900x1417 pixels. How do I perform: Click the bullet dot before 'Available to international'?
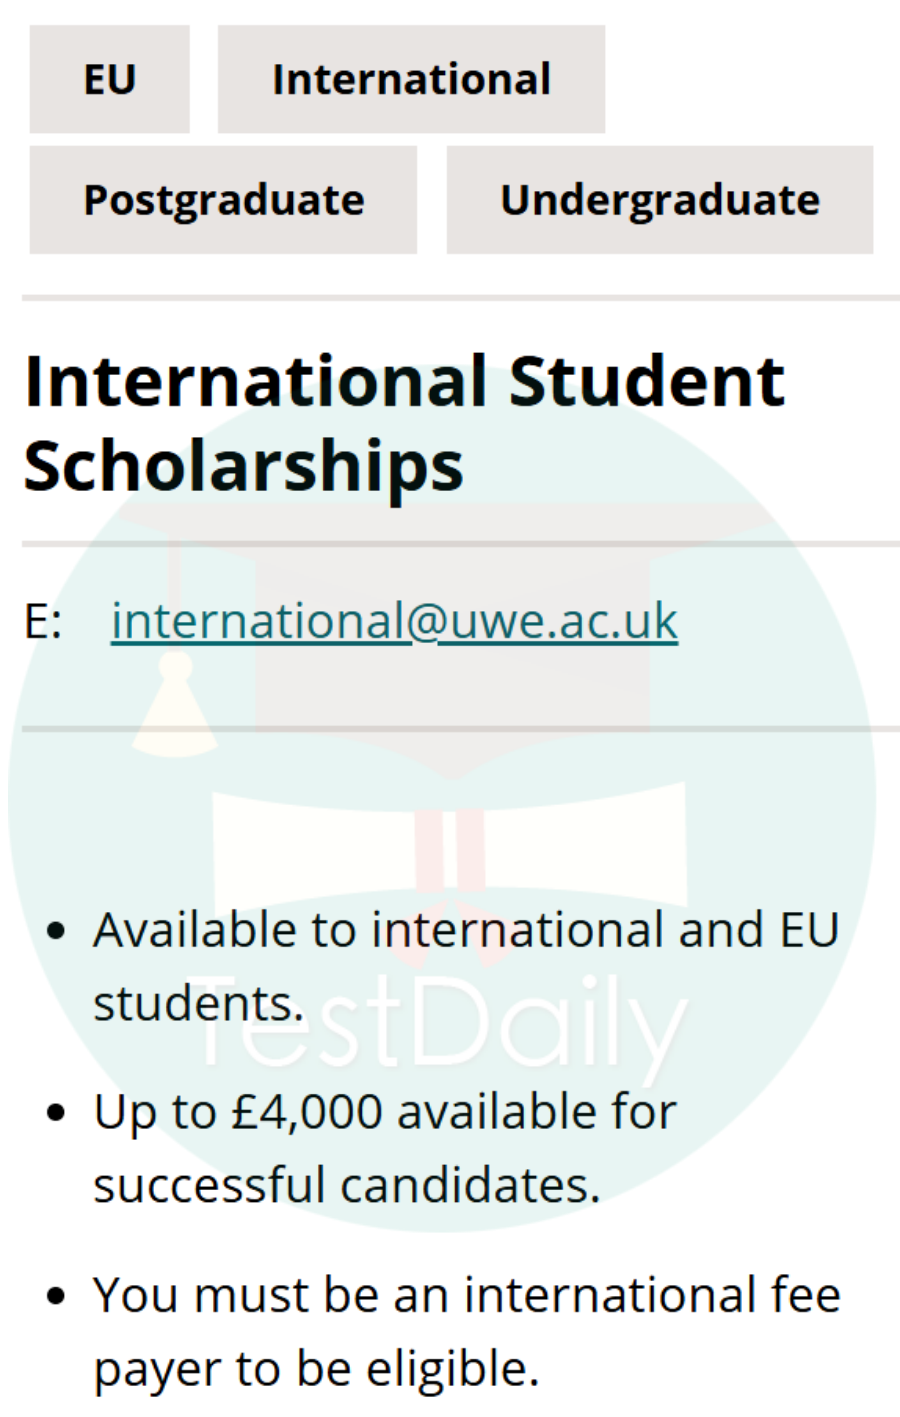pos(56,932)
